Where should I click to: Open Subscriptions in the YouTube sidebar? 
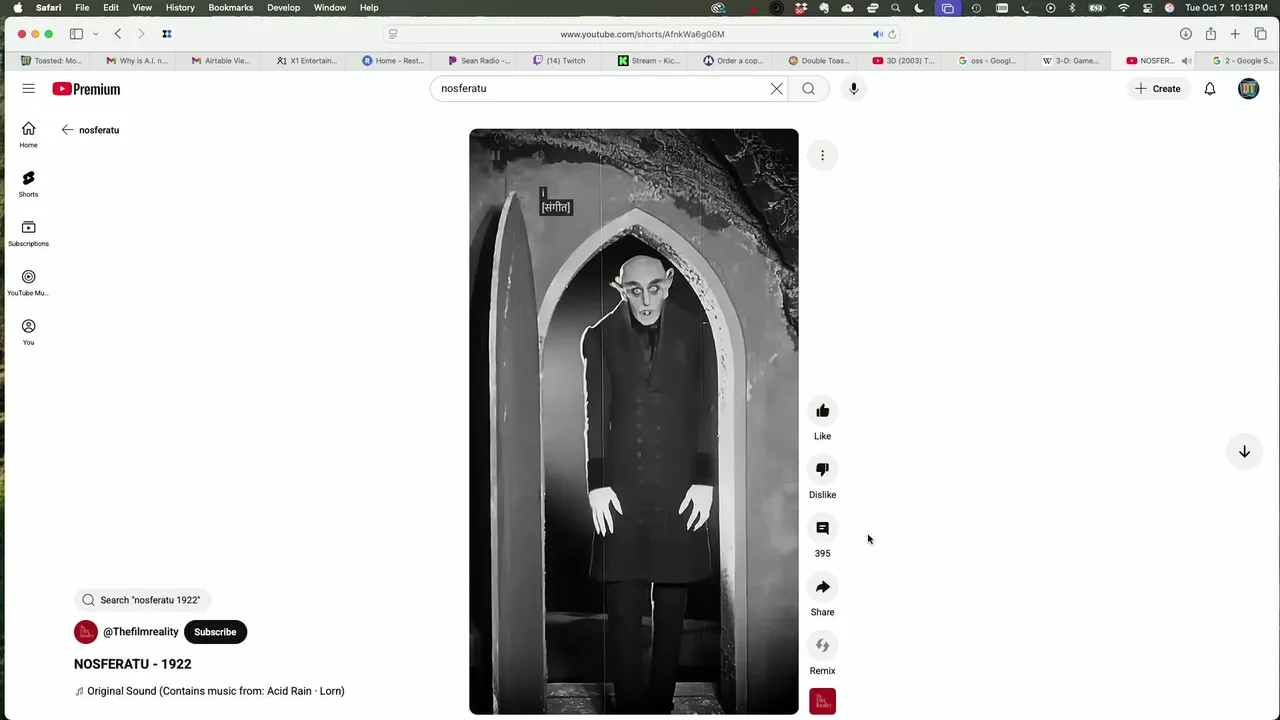click(28, 233)
